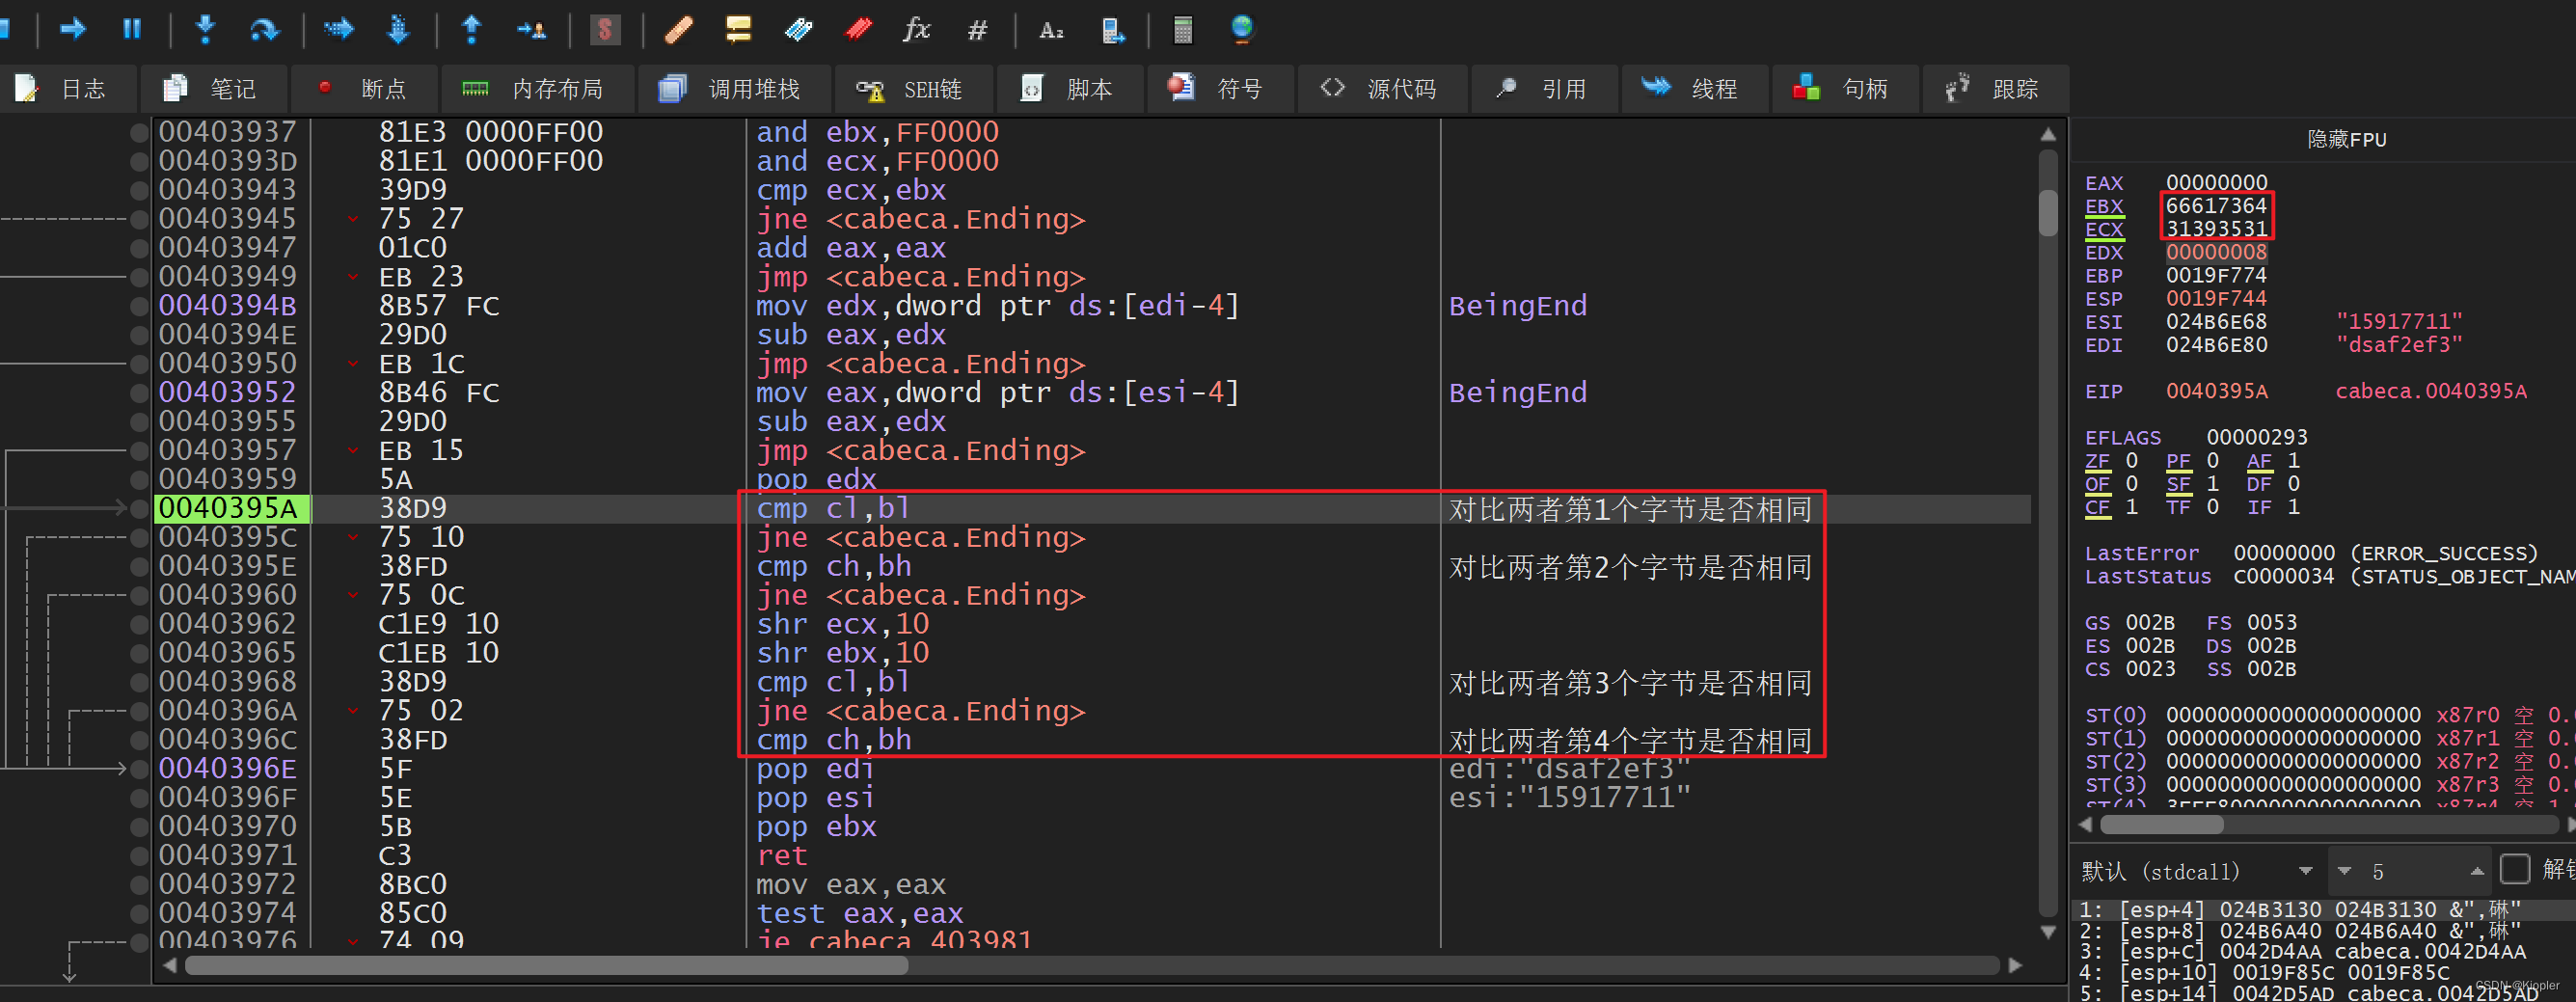Select the EAX register value 00000000
The height and width of the screenshot is (1002, 2576).
click(x=2216, y=183)
